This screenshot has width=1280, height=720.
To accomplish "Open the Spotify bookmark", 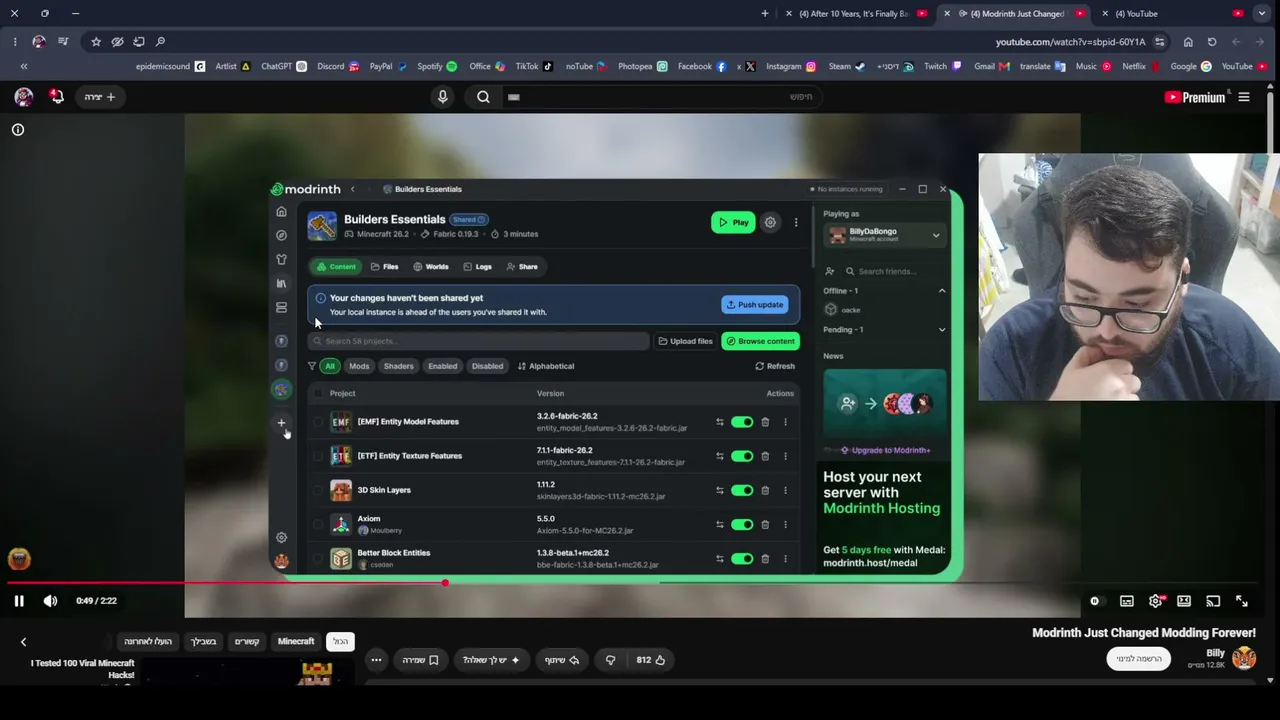I will [437, 67].
